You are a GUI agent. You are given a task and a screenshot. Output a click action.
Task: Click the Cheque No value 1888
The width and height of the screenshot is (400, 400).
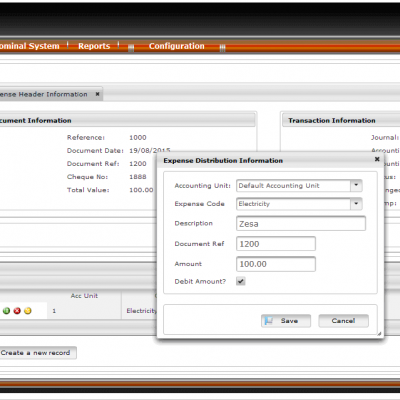pyautogui.click(x=138, y=177)
